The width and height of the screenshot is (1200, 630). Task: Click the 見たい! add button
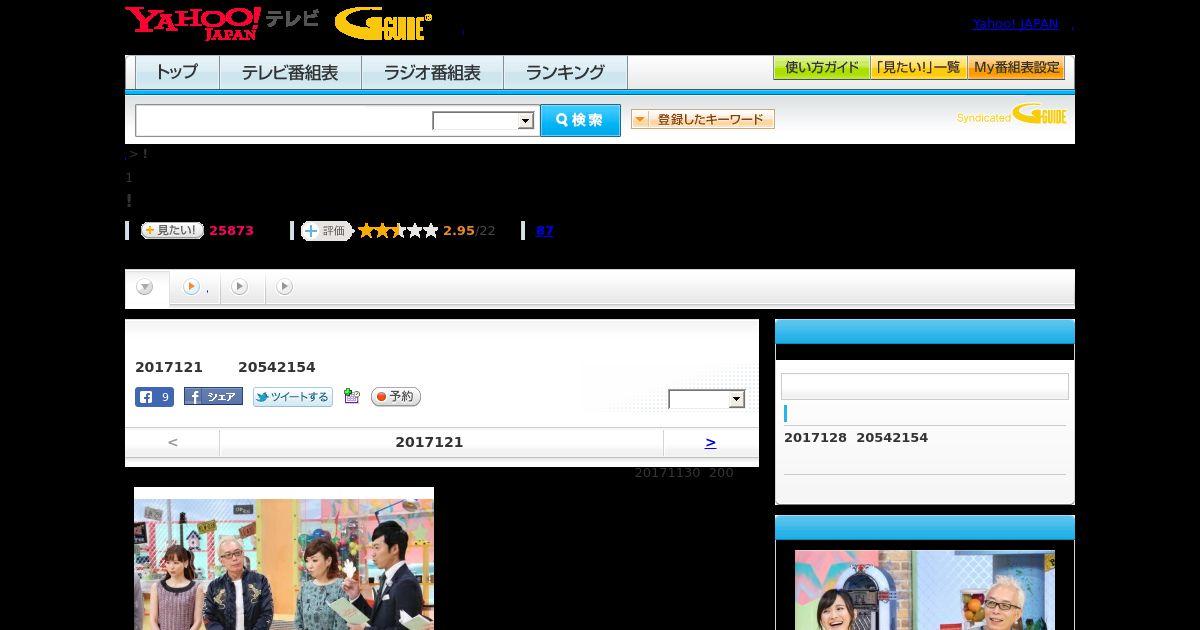(x=172, y=230)
